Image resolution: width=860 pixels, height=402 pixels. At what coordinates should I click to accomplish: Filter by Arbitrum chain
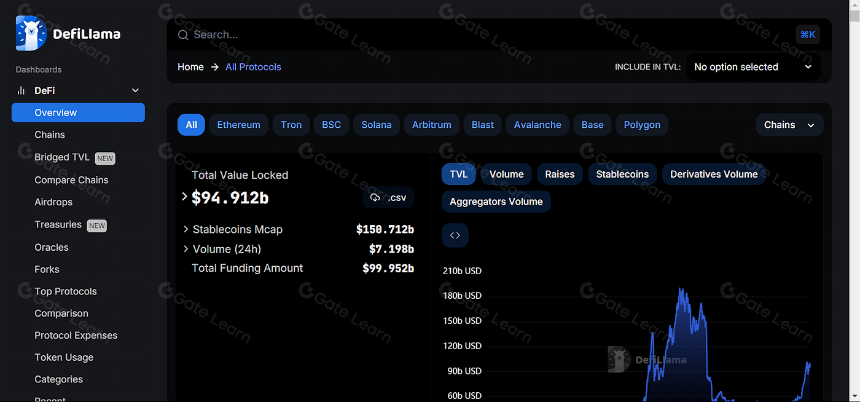(432, 125)
